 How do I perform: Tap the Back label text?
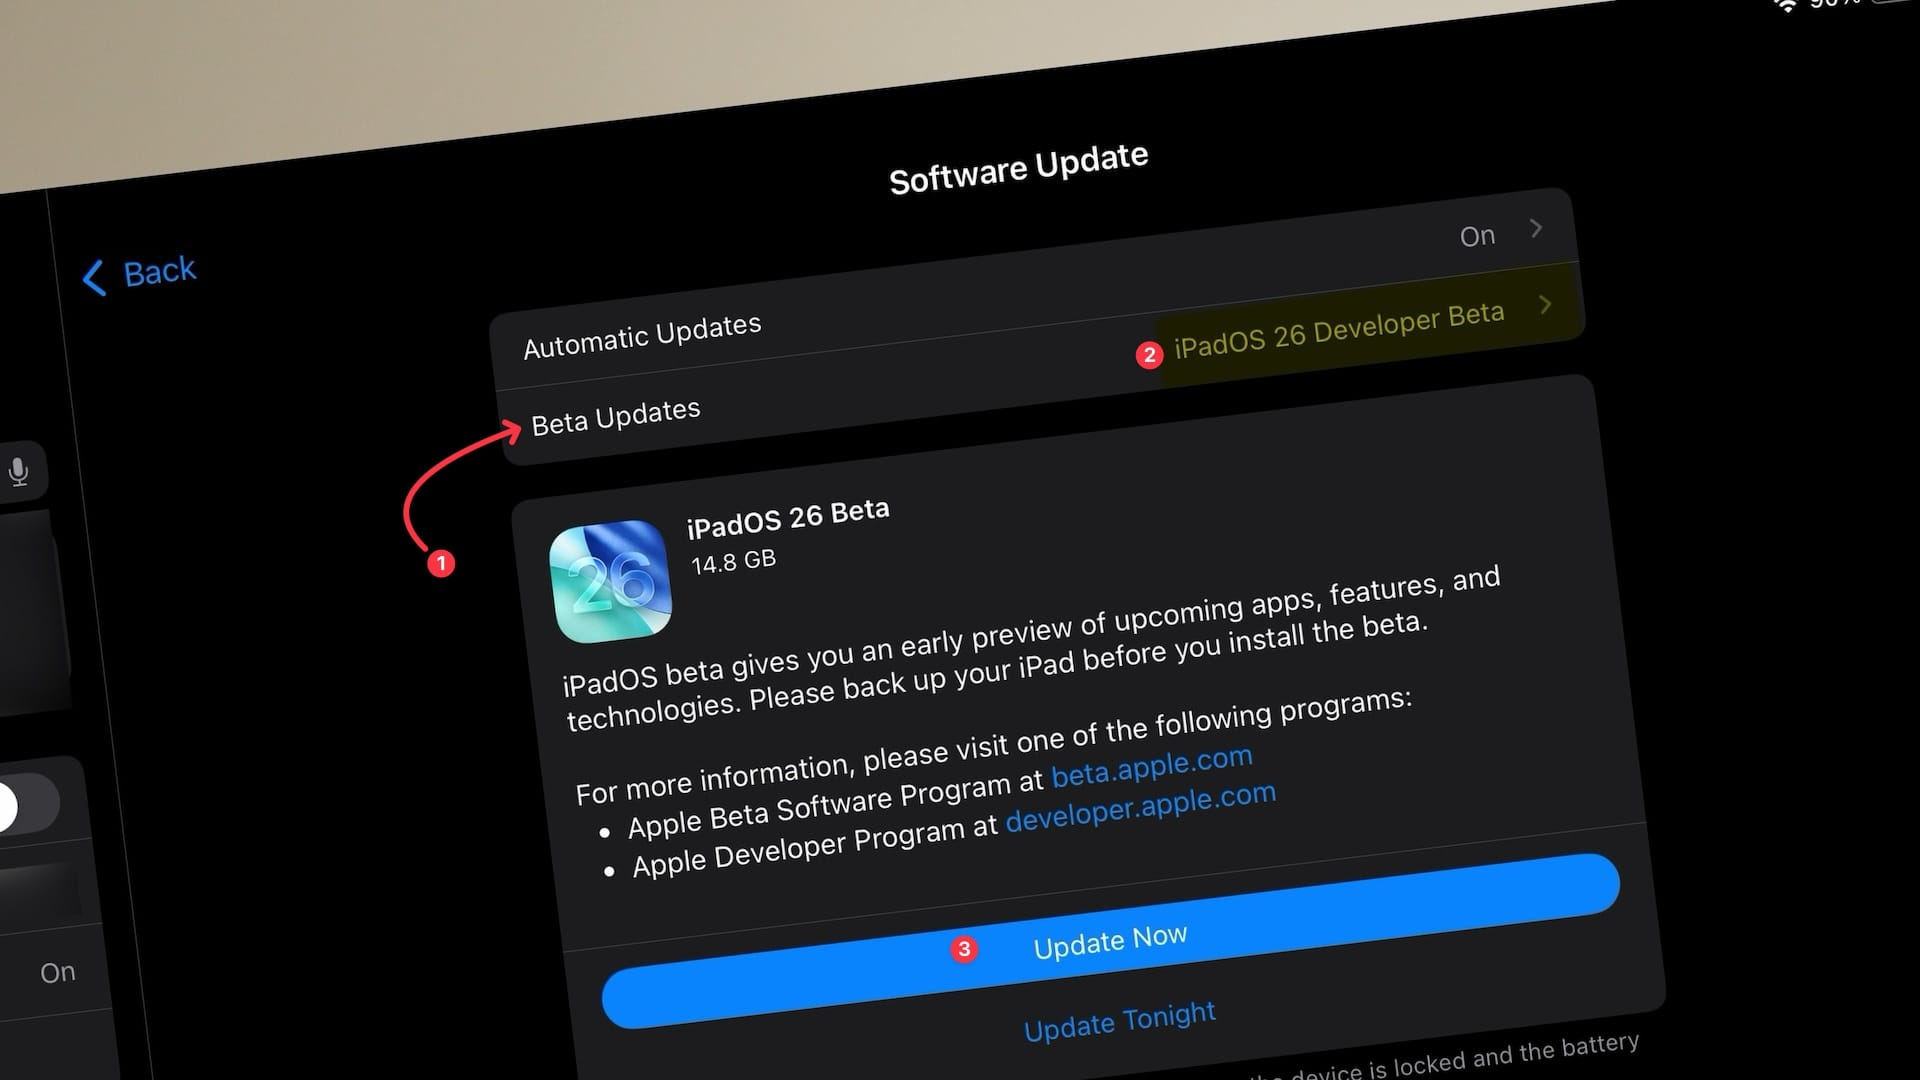(x=160, y=271)
